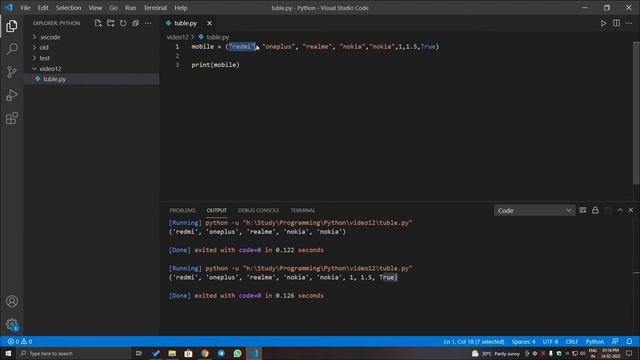This screenshot has height=360, width=640.
Task: Clear the output panel
Action: pyautogui.click(x=583, y=210)
